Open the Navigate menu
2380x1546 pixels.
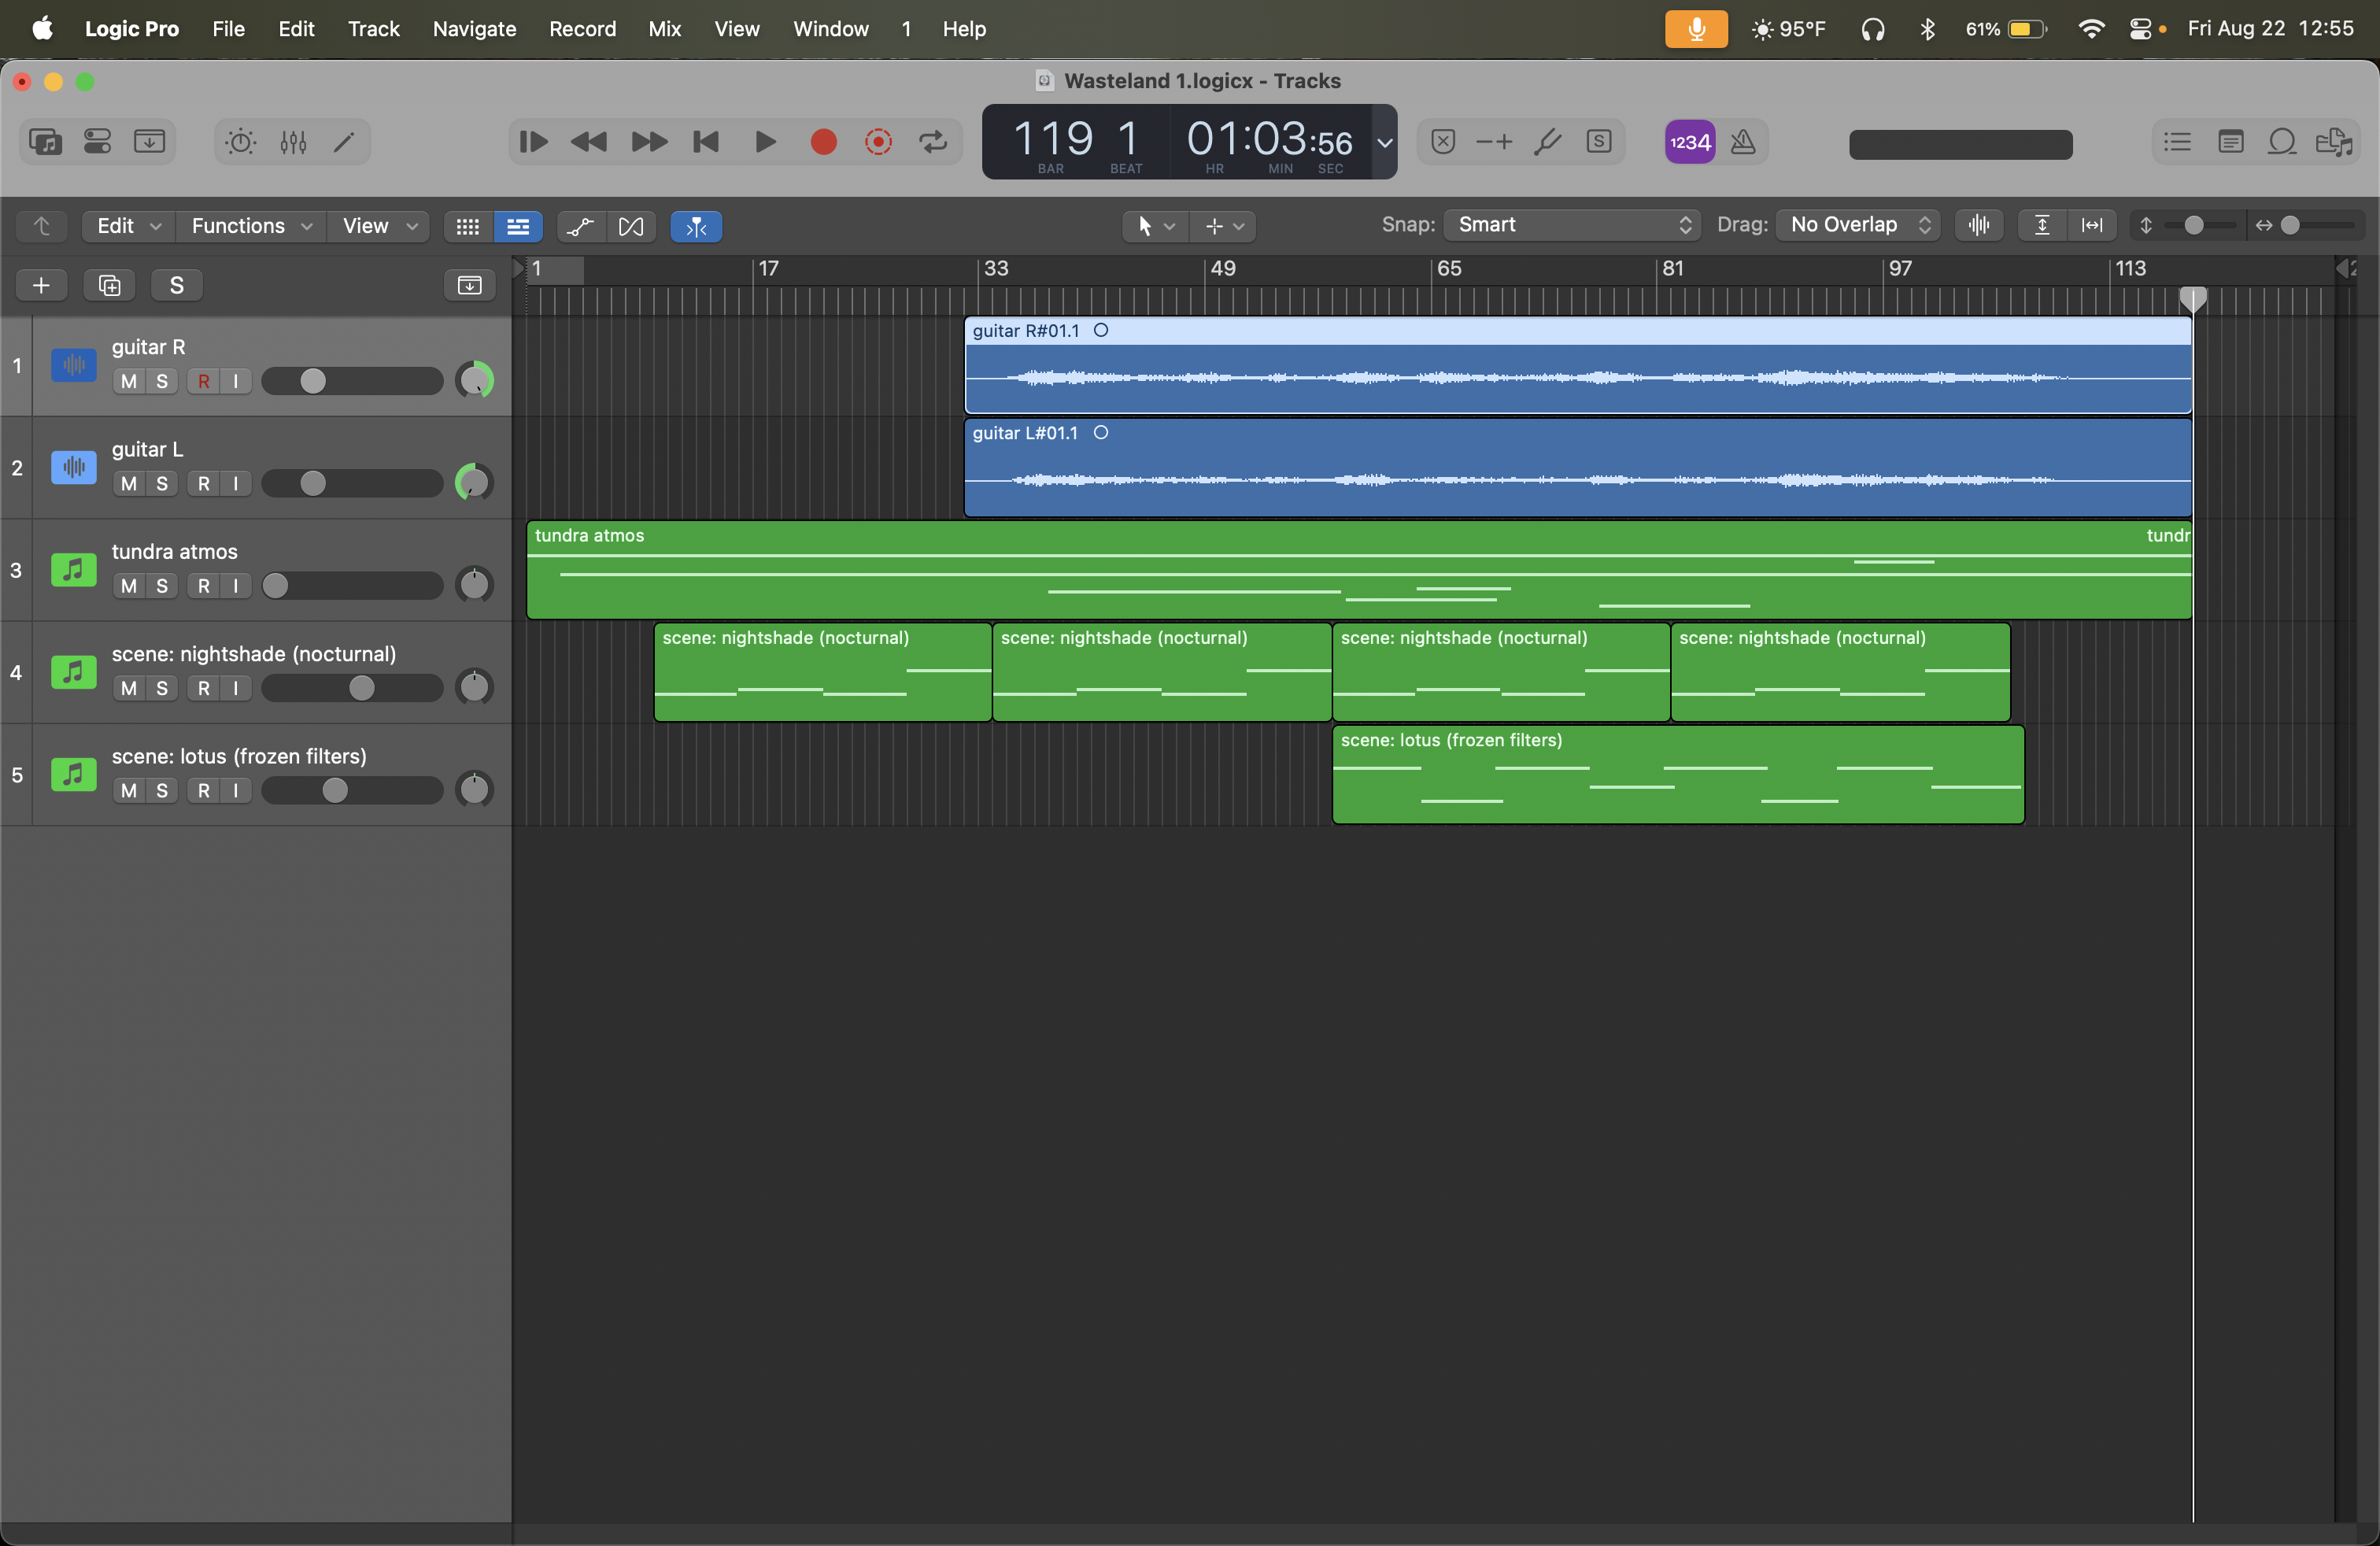(474, 29)
